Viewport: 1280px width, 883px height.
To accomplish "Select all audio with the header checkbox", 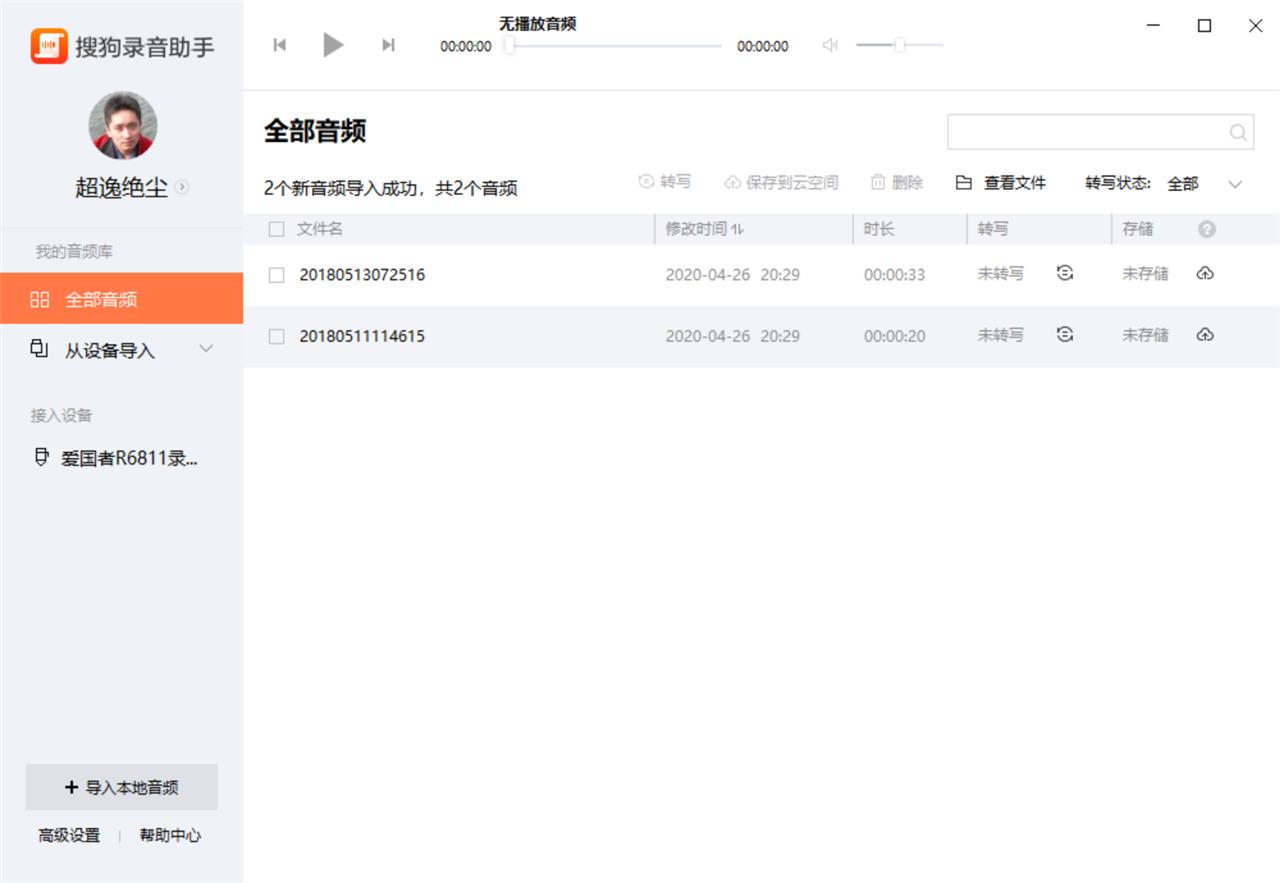I will coord(276,229).
